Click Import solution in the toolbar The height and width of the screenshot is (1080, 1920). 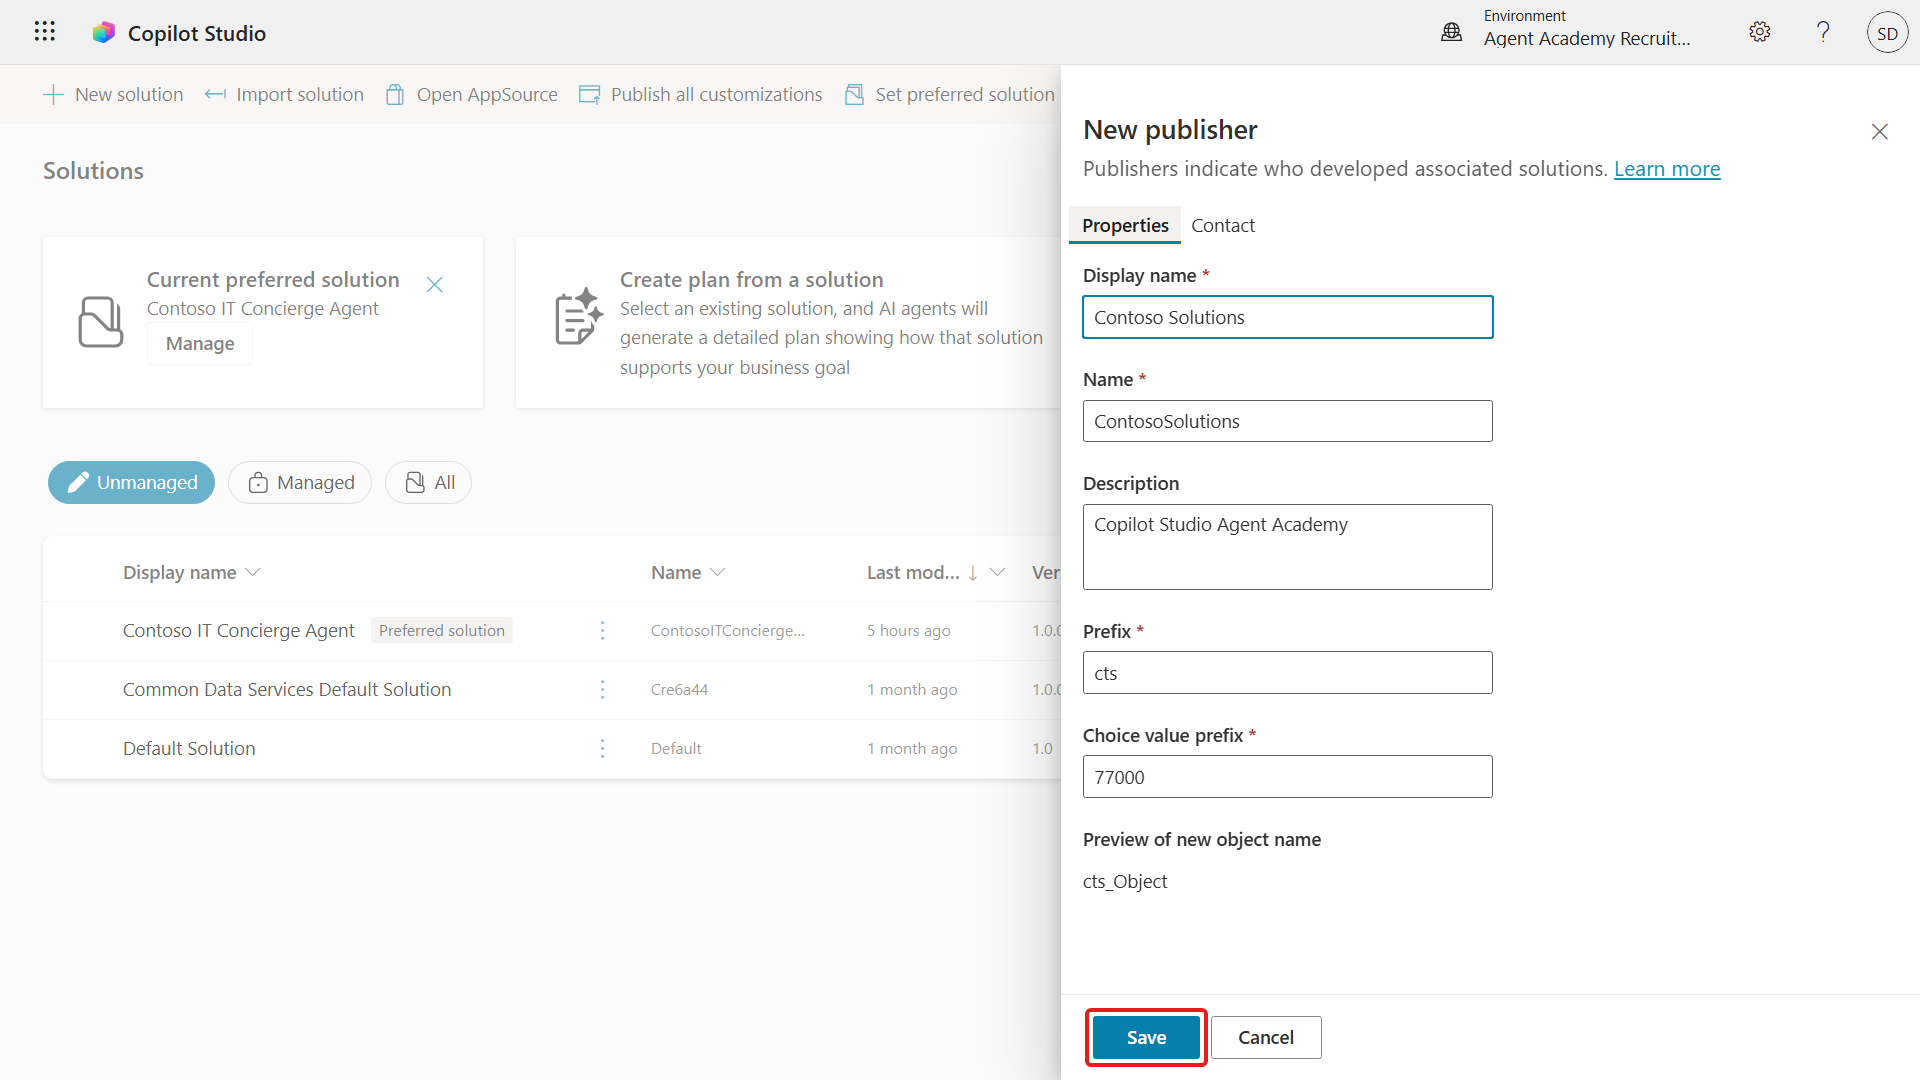coord(284,94)
